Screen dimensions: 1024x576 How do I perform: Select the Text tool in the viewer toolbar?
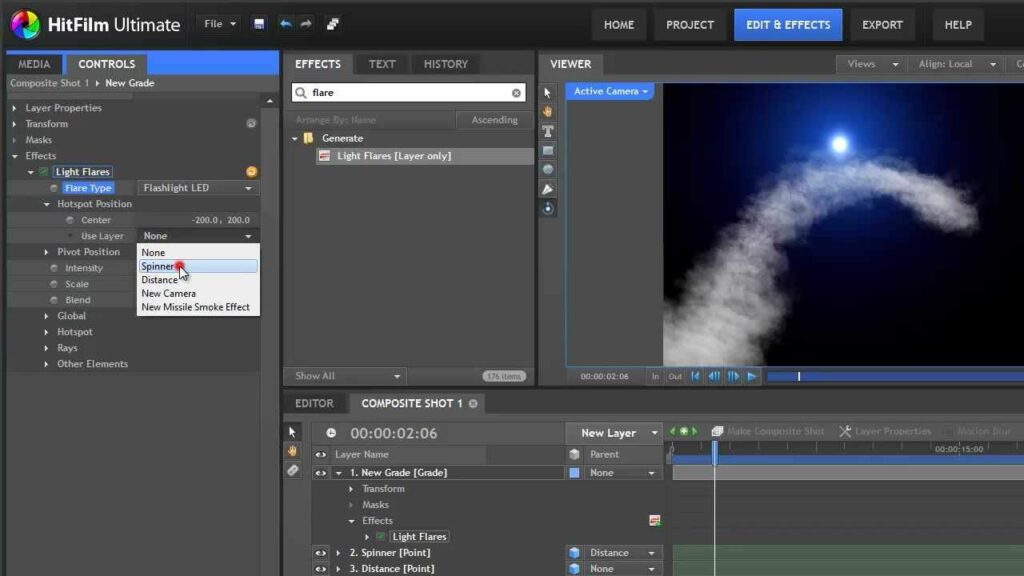point(547,132)
